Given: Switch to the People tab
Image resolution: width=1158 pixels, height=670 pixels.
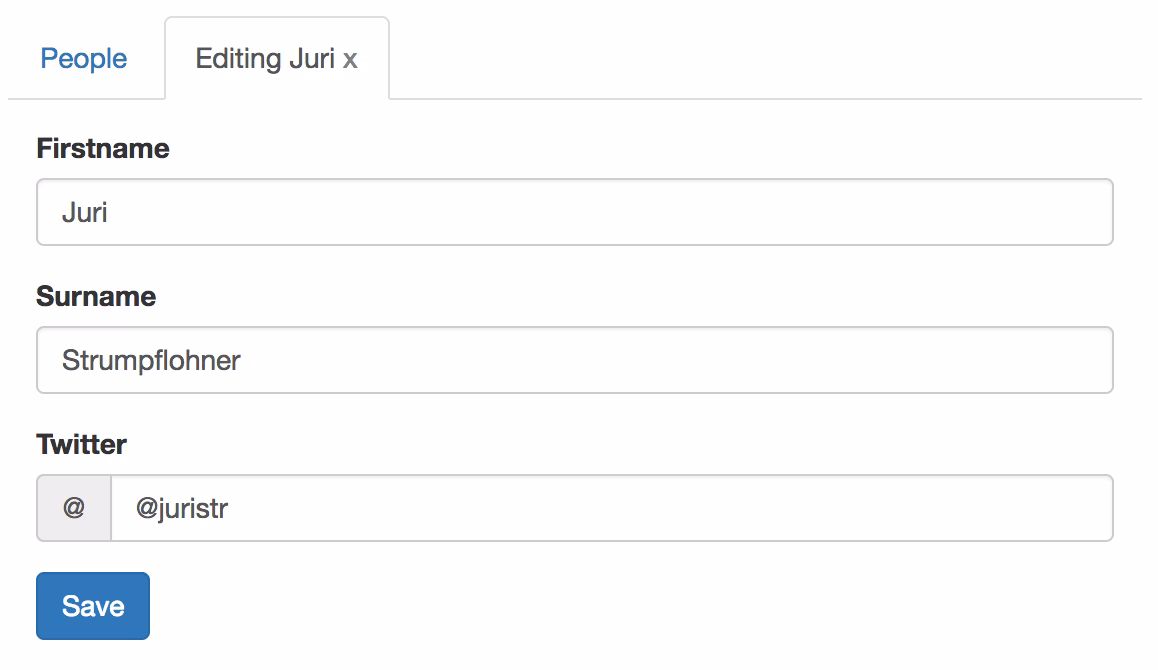Looking at the screenshot, I should point(84,59).
